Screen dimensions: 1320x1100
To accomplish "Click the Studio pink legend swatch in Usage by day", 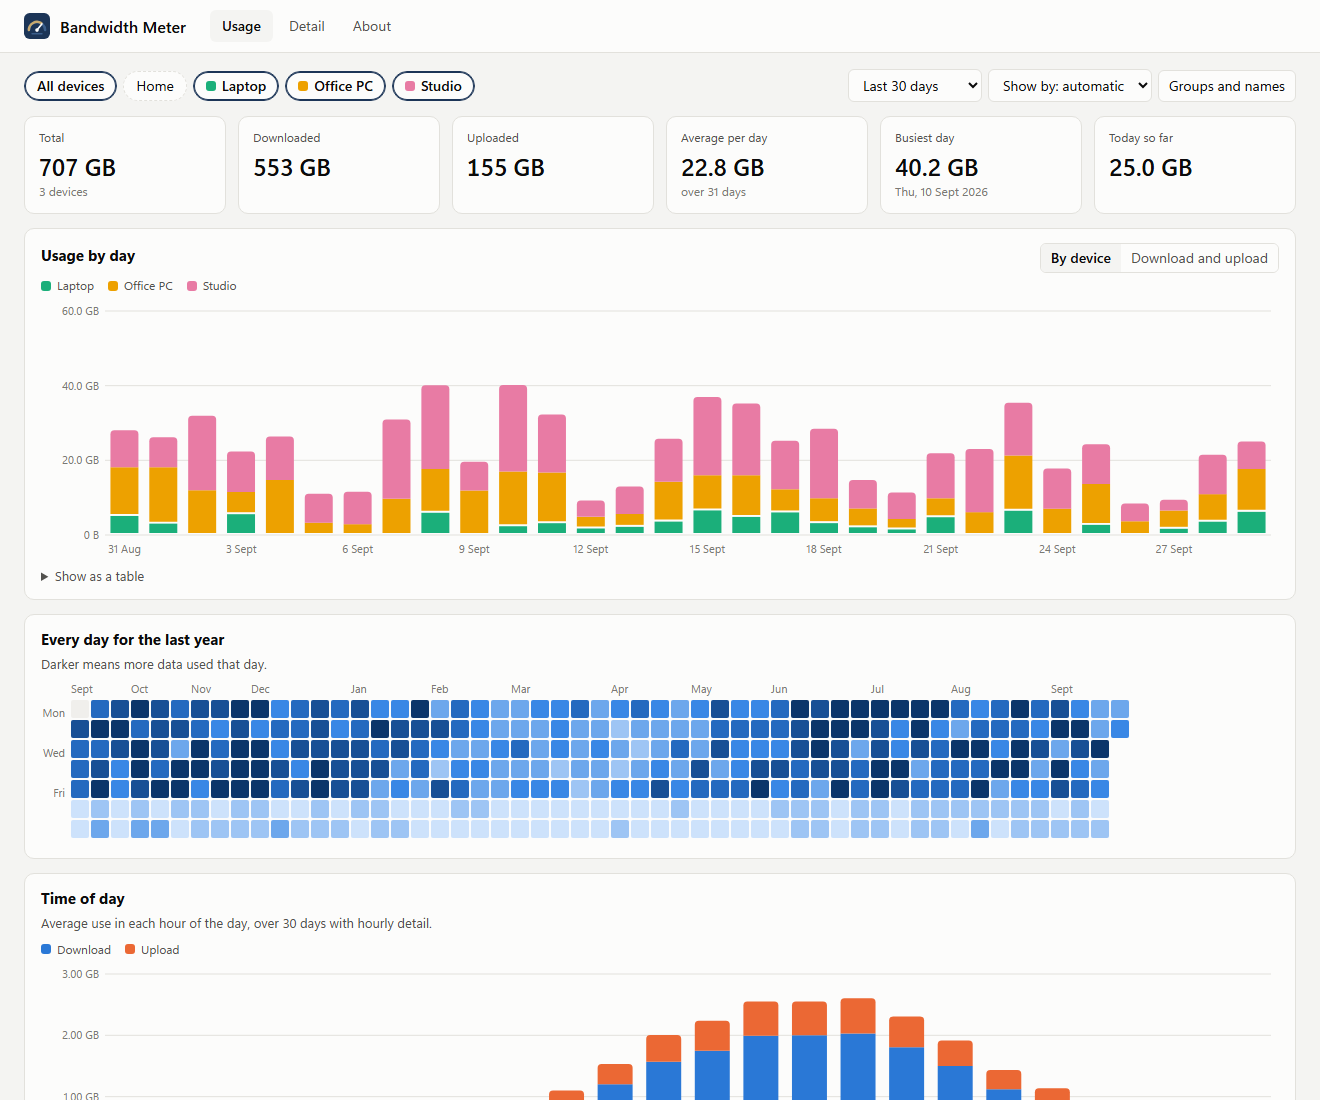I will coord(192,286).
